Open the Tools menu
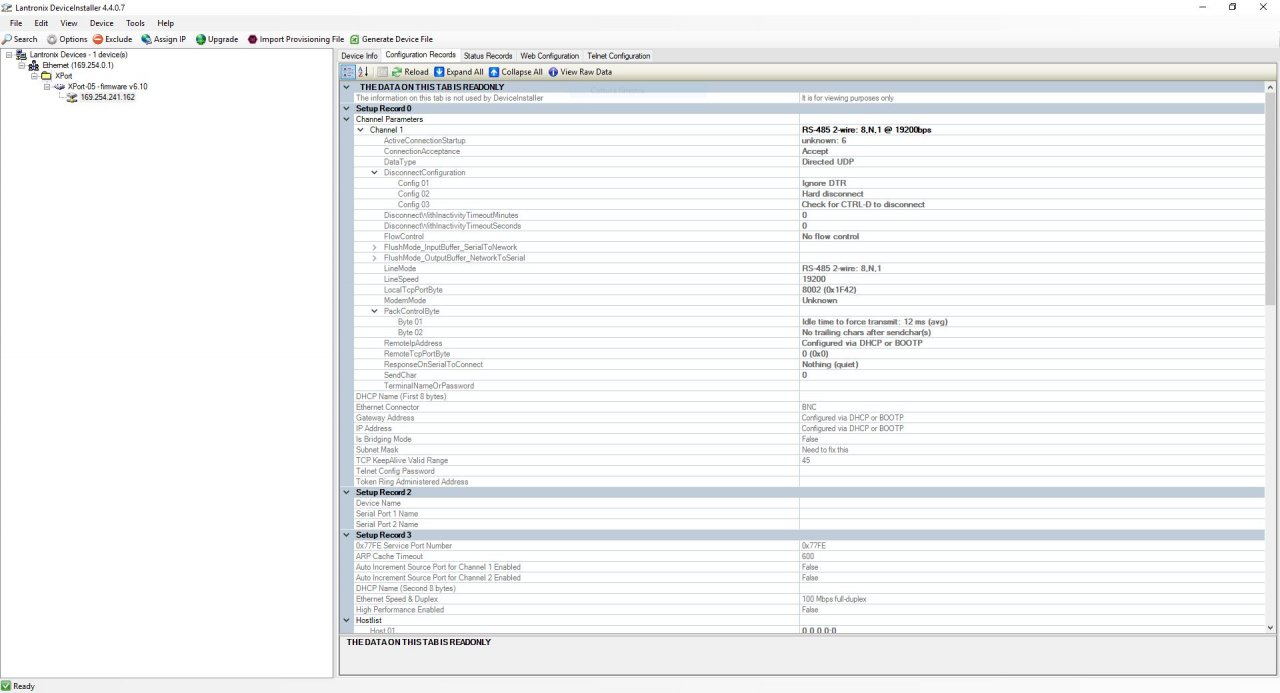Image resolution: width=1280 pixels, height=693 pixels. 135,23
